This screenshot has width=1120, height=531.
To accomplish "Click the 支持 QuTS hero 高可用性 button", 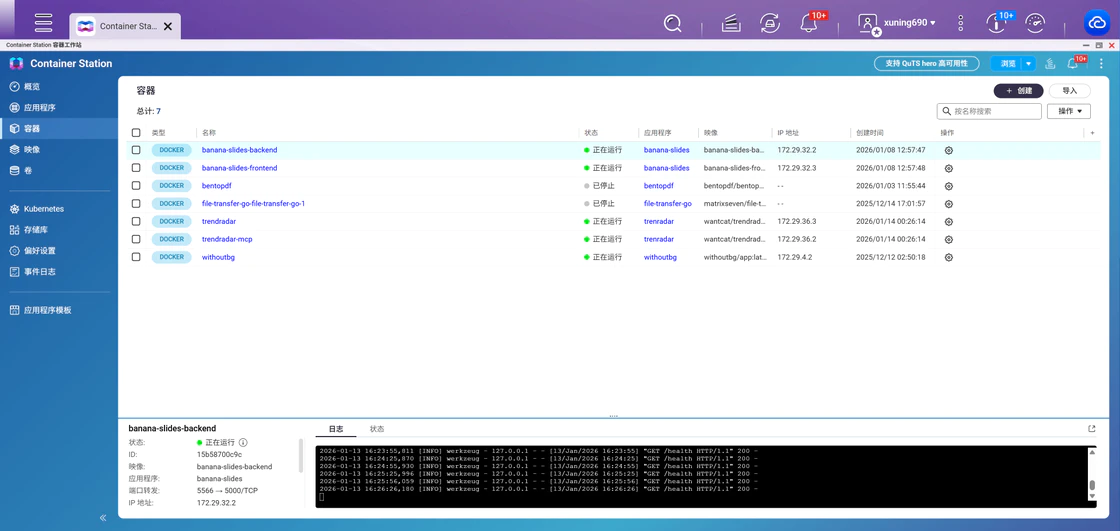I will tap(926, 63).
